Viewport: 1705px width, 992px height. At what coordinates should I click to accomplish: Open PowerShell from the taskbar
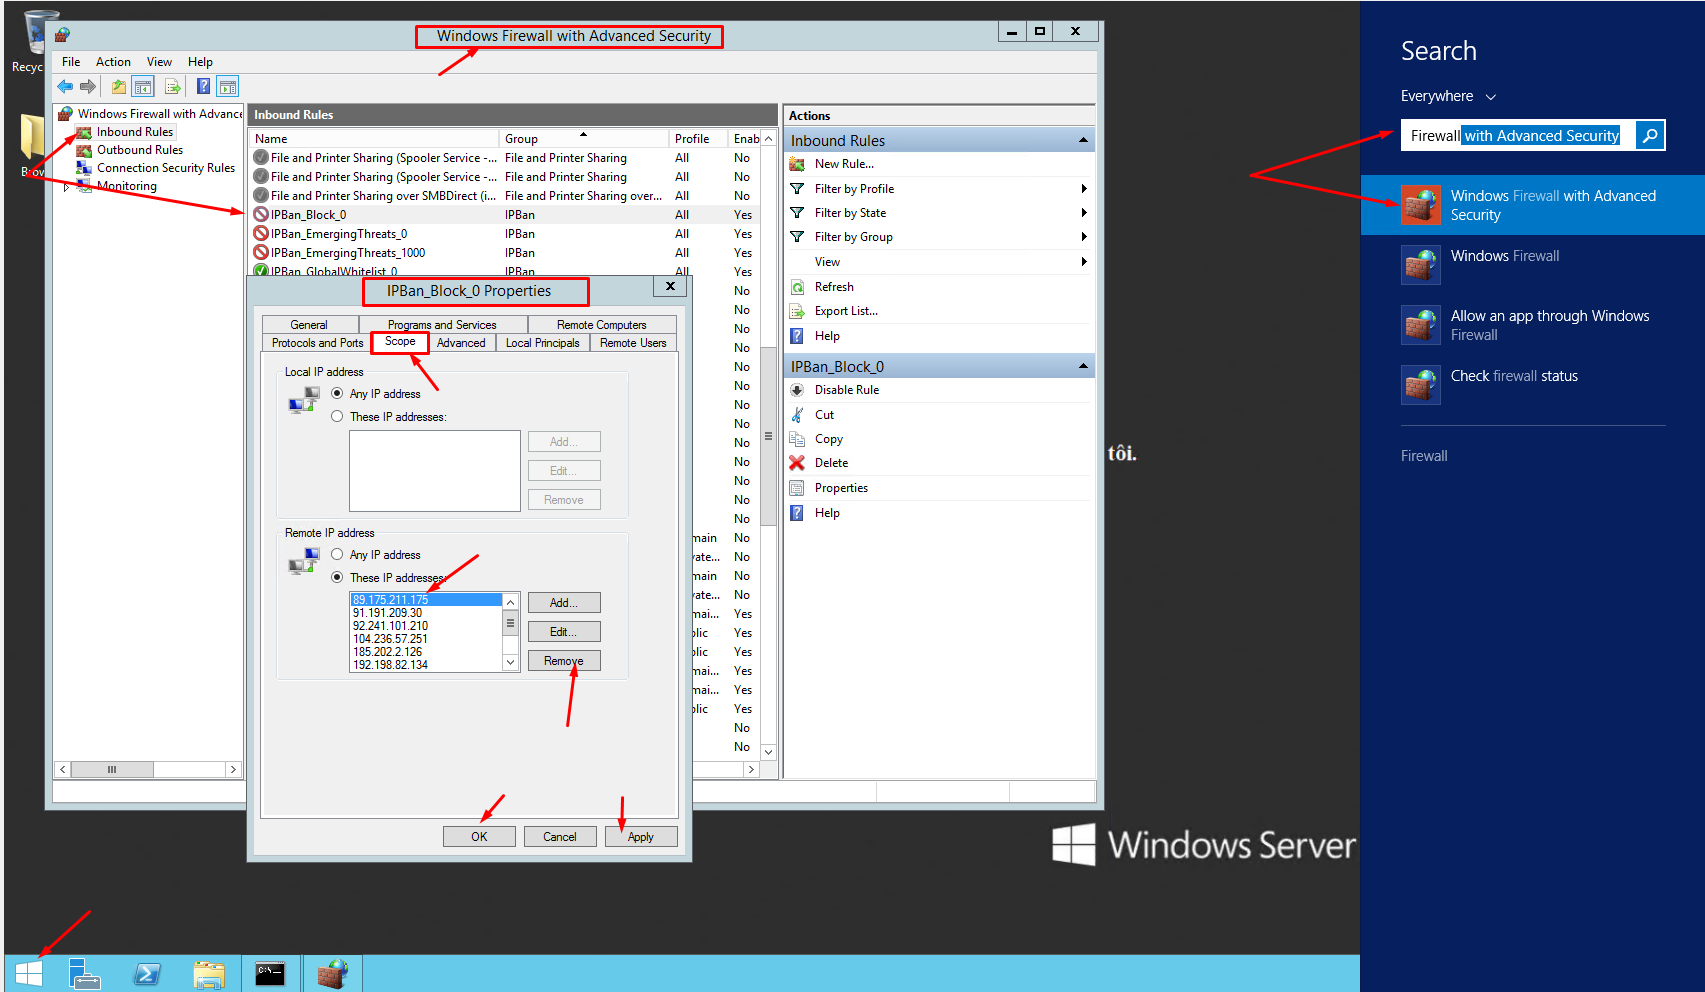(147, 973)
